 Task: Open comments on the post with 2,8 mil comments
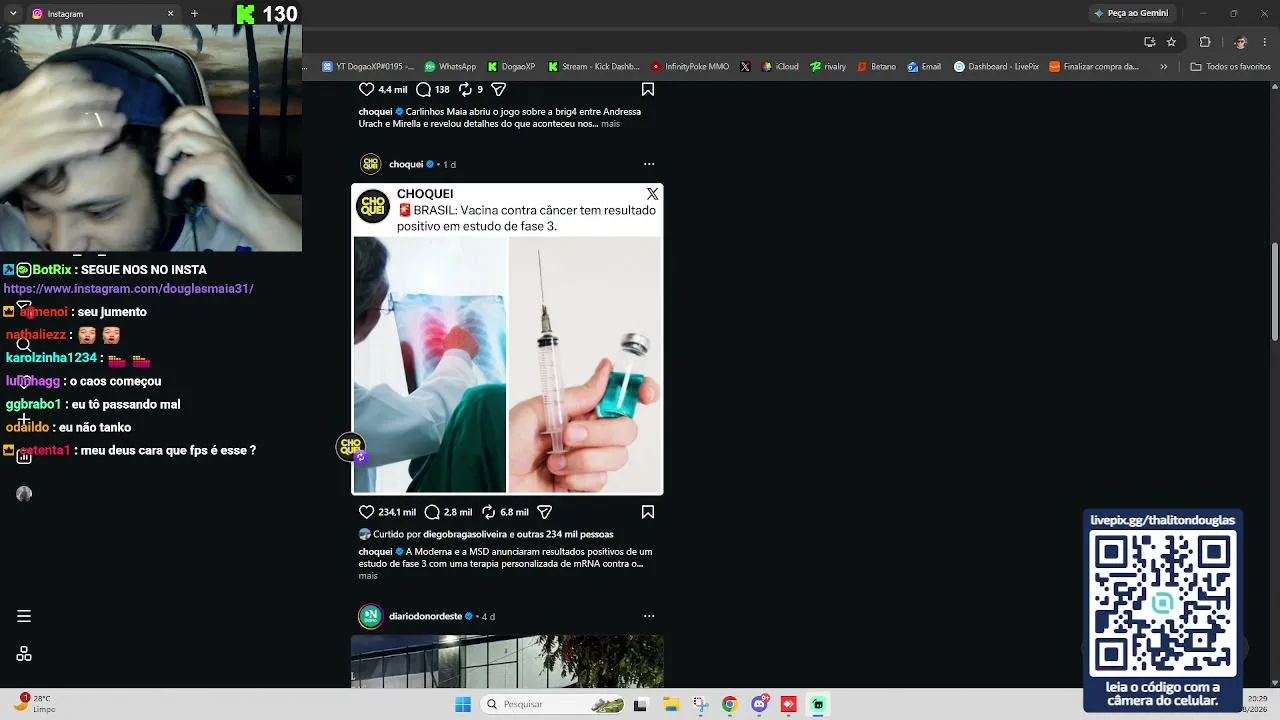pyautogui.click(x=432, y=512)
